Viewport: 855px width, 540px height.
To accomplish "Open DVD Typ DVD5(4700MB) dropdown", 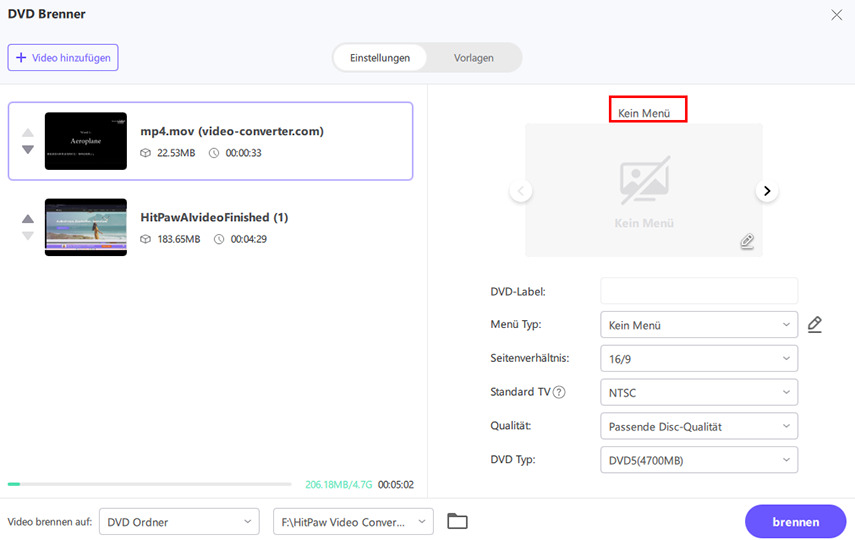I will tap(699, 460).
